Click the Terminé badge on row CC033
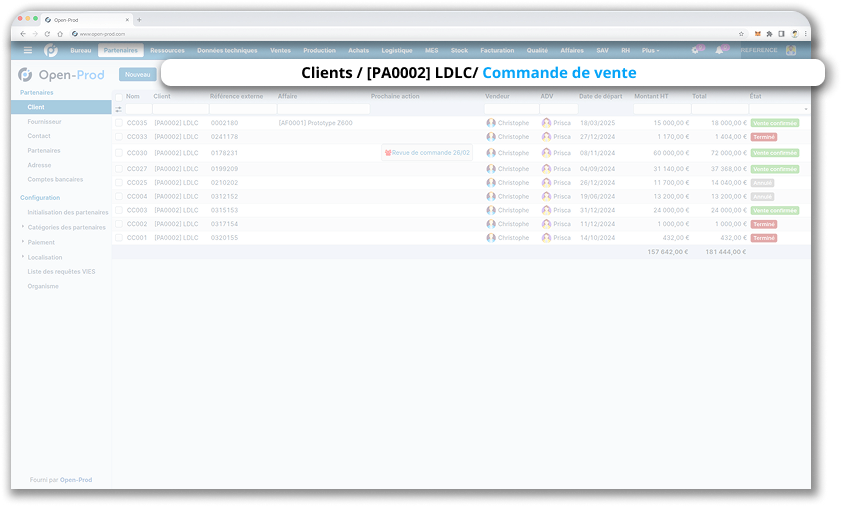The width and height of the screenshot is (842, 506). [764, 137]
